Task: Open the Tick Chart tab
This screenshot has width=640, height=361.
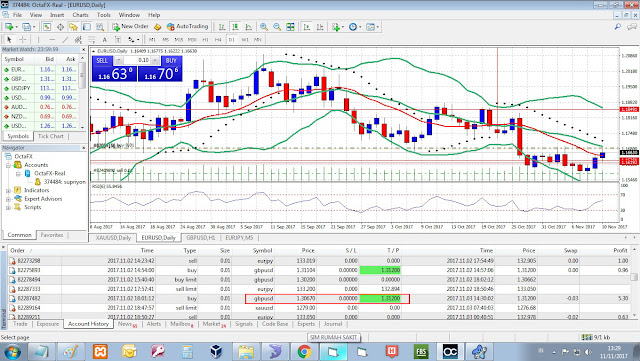Action: click(51, 136)
